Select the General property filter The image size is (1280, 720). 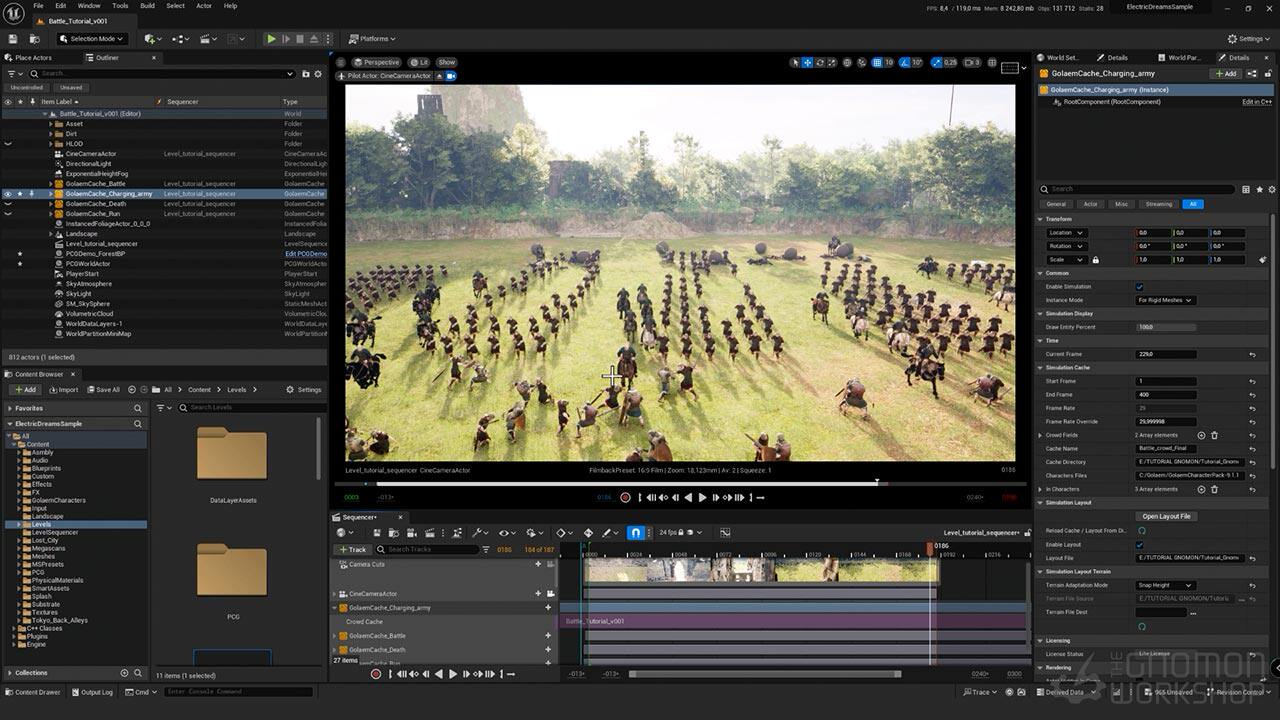(x=1056, y=204)
